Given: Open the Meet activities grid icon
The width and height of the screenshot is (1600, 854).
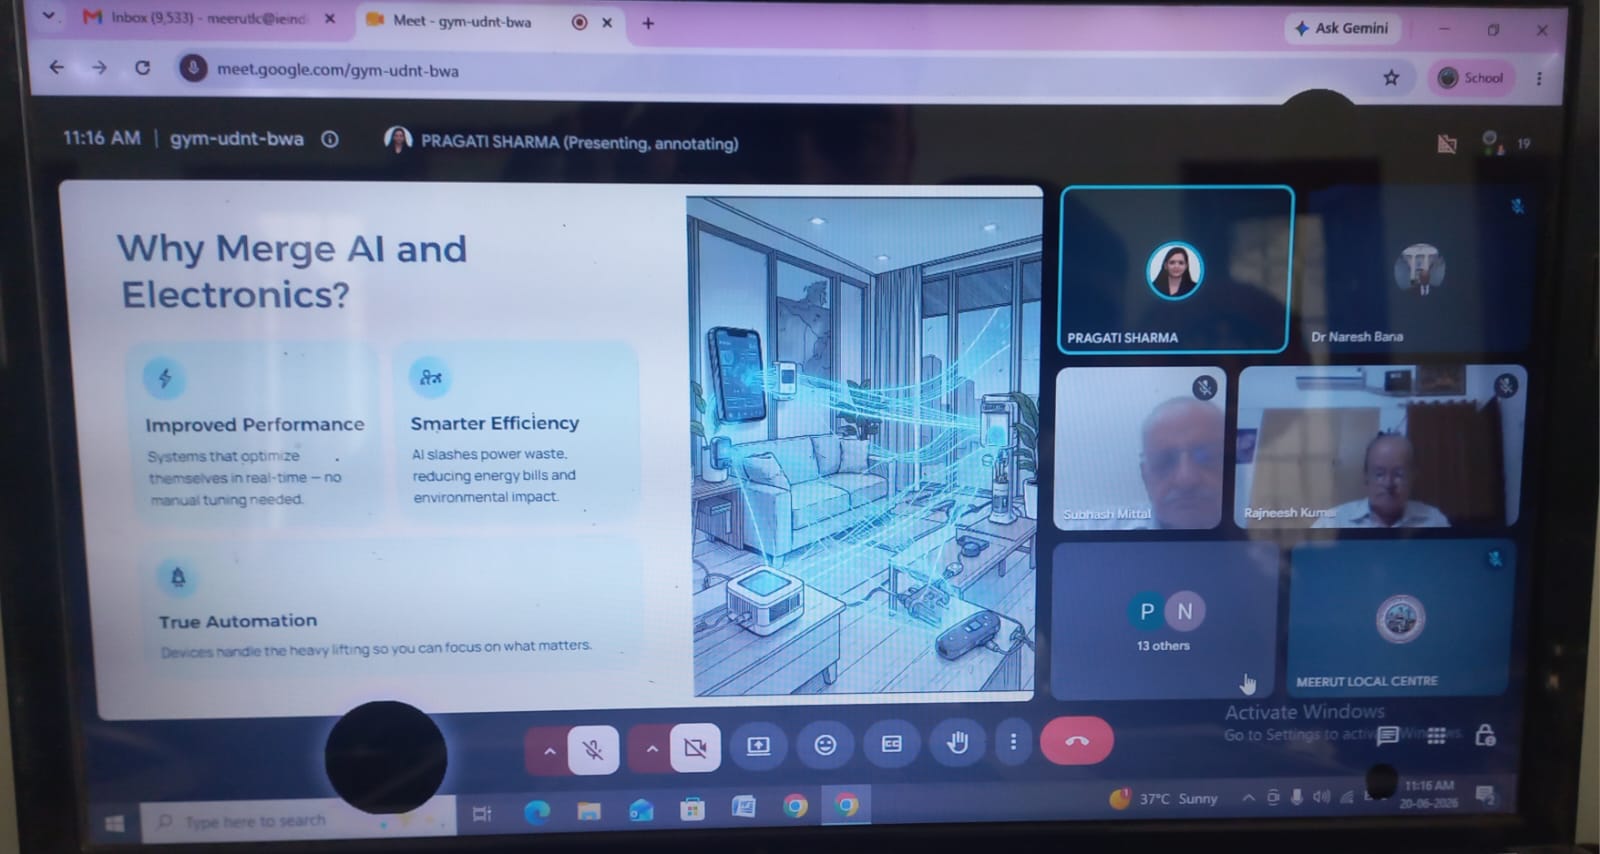Looking at the screenshot, I should pos(1436,735).
